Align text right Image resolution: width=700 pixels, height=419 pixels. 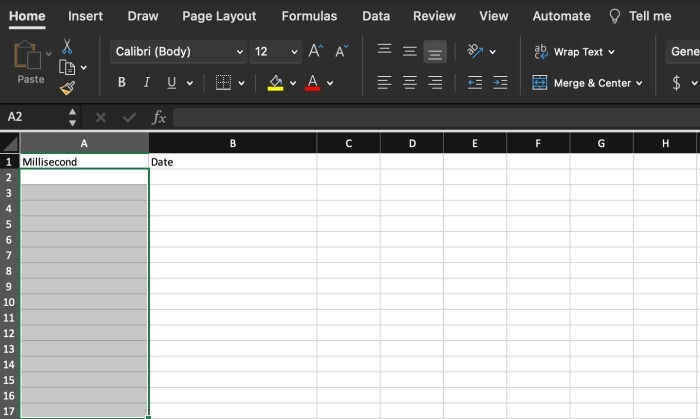[x=435, y=83]
